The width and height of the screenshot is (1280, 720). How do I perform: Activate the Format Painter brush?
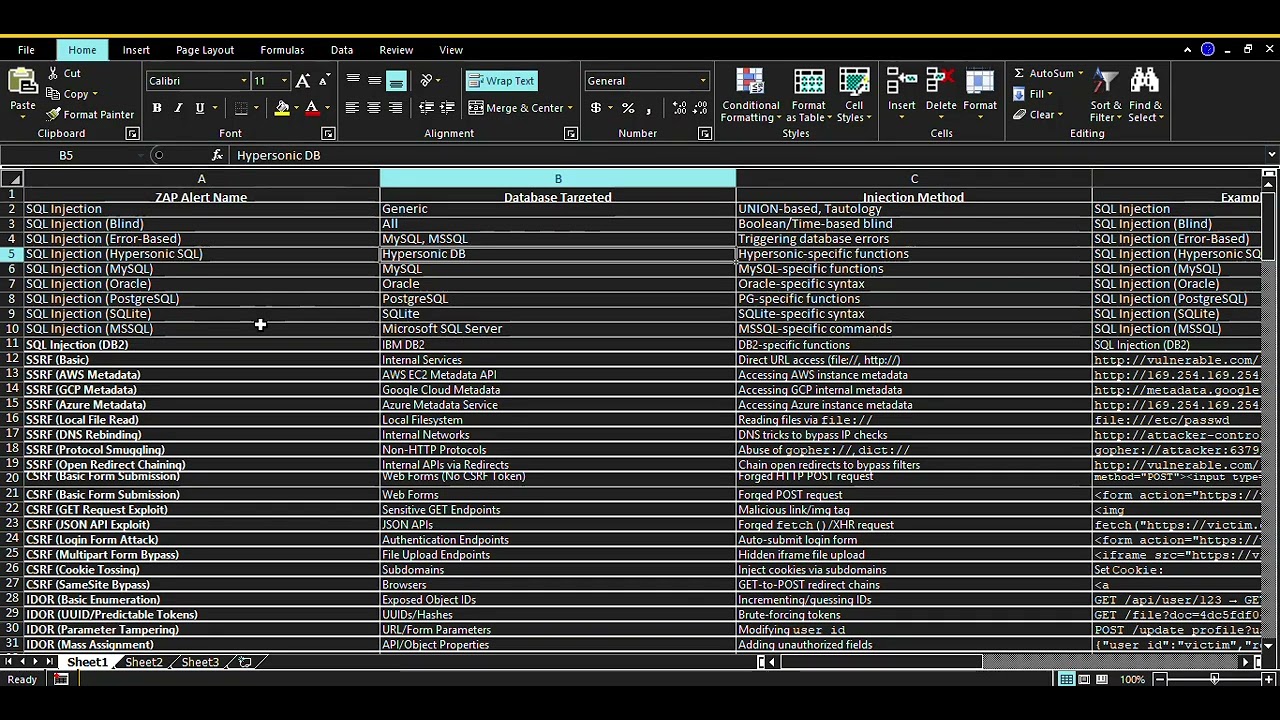pos(90,115)
